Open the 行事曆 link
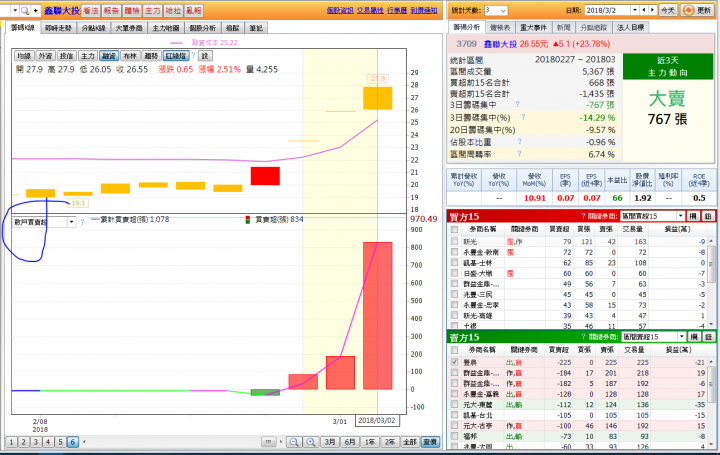Screen dimensions: 720x455 point(397,11)
